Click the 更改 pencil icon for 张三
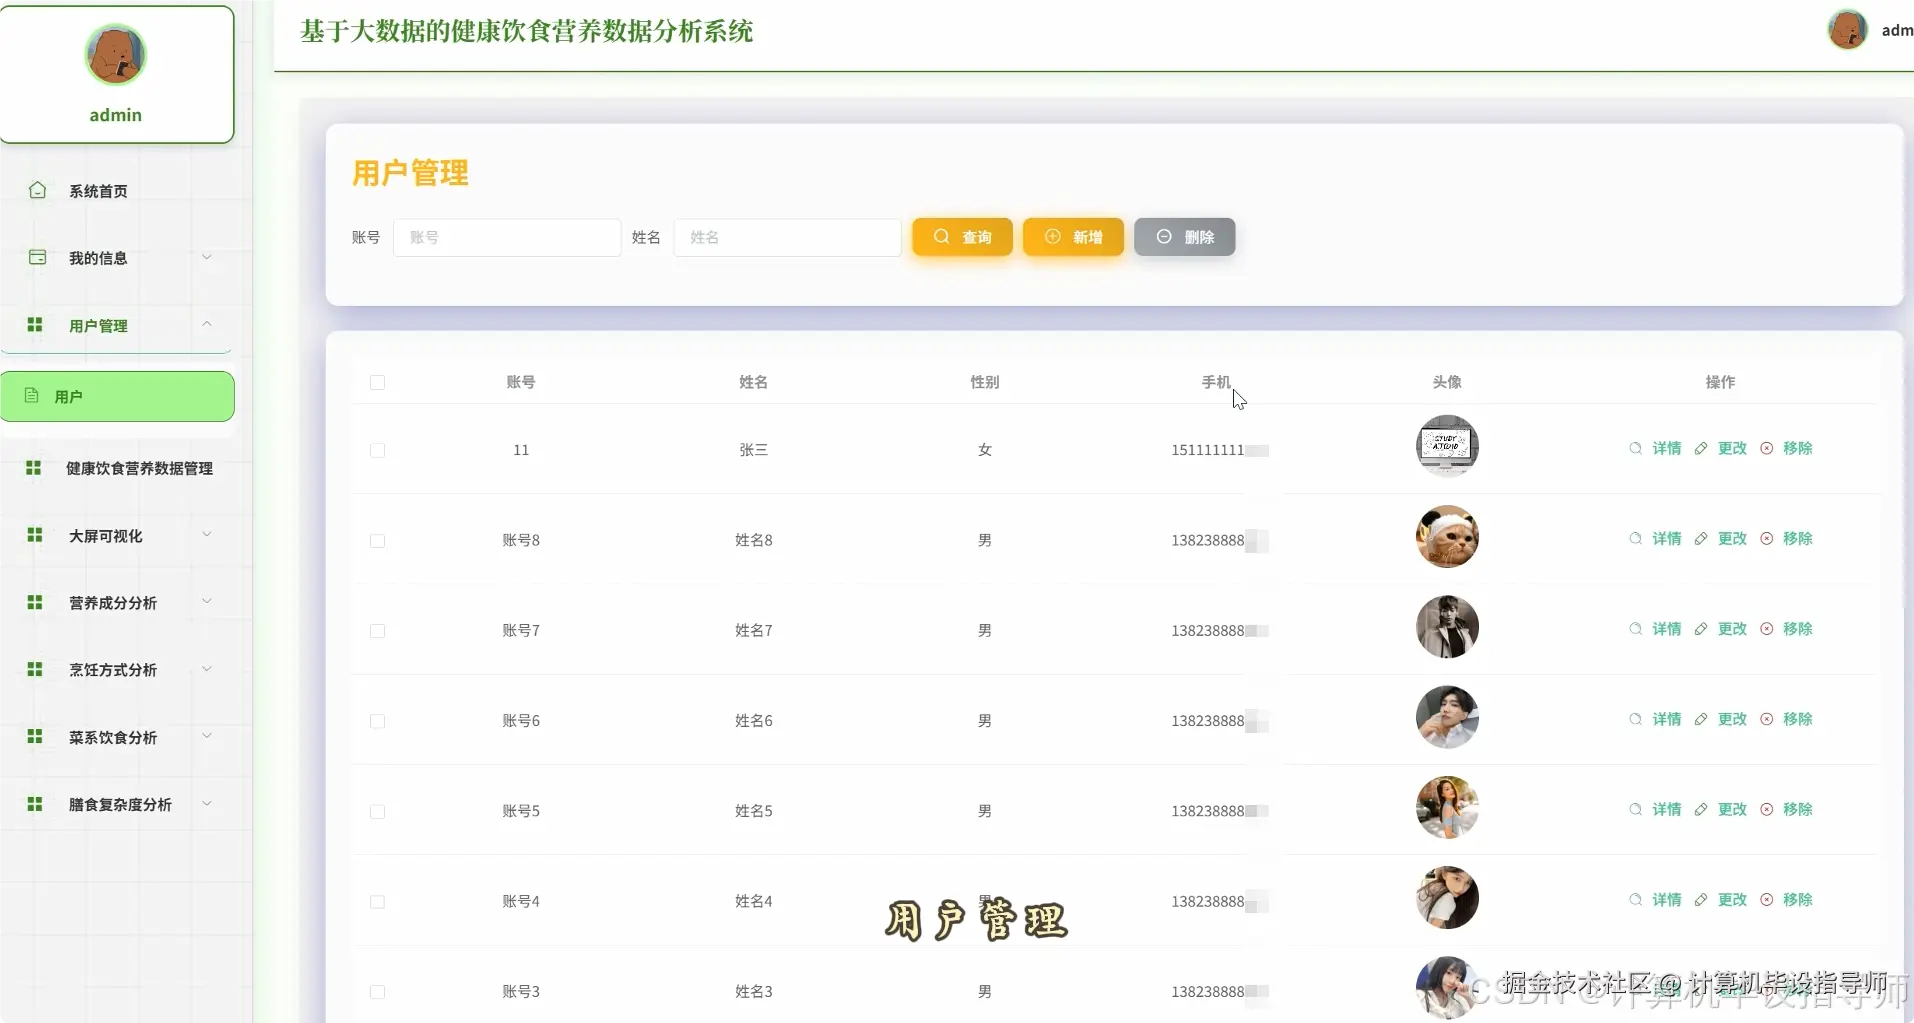 point(1701,448)
